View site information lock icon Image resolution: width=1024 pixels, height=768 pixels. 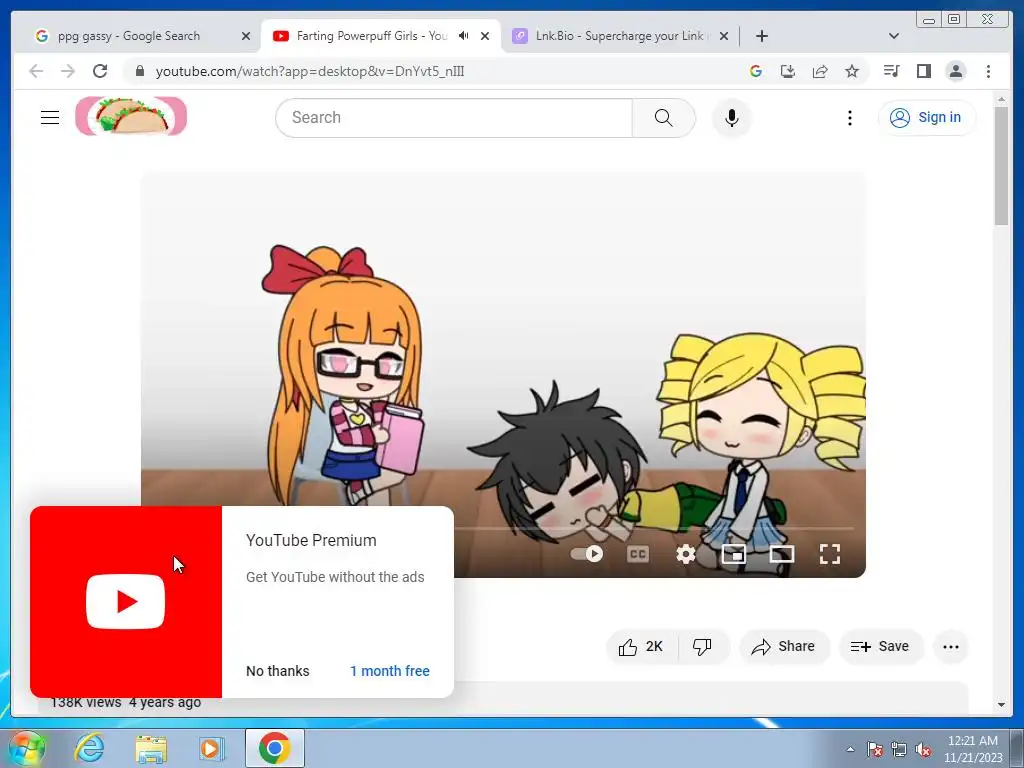pyautogui.click(x=139, y=71)
